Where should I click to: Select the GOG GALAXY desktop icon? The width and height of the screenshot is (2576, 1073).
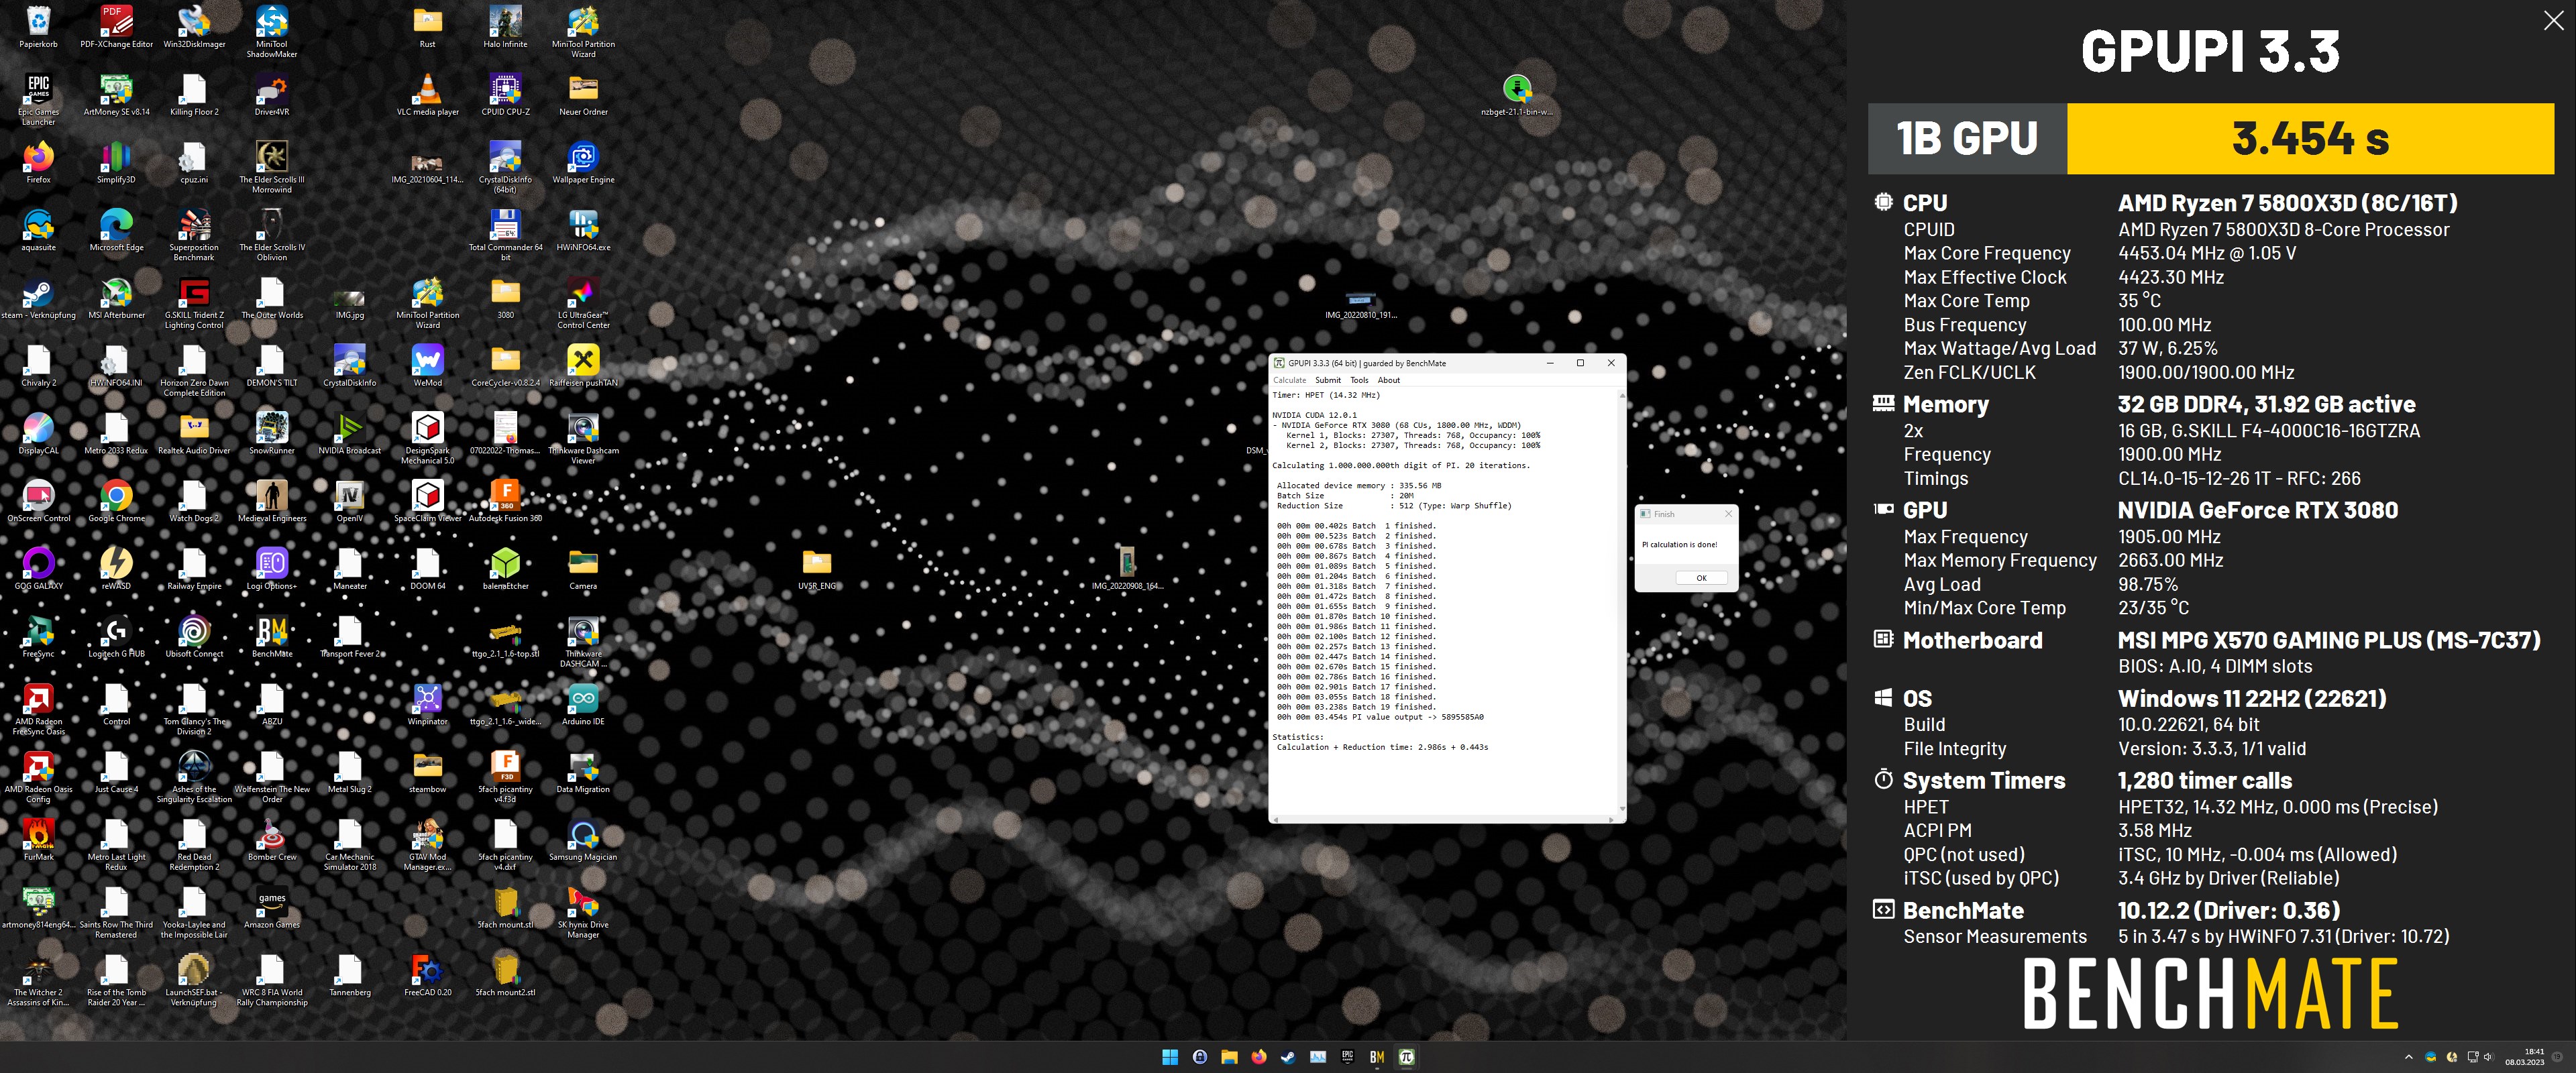(x=38, y=569)
